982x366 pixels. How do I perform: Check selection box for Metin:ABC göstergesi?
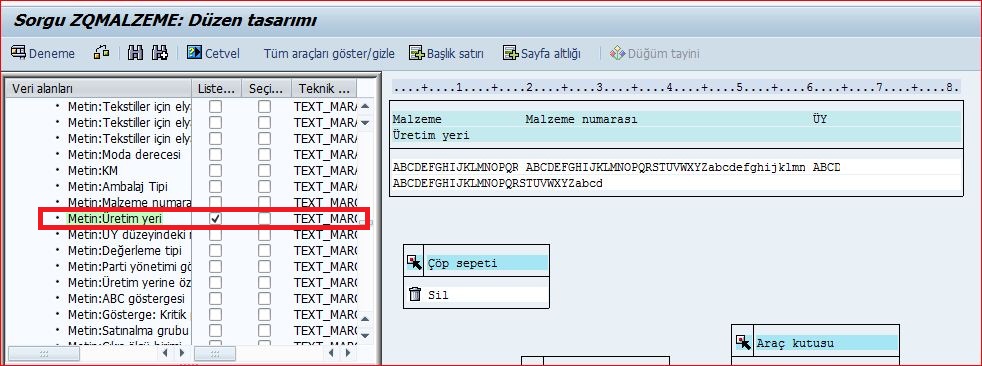coord(265,298)
